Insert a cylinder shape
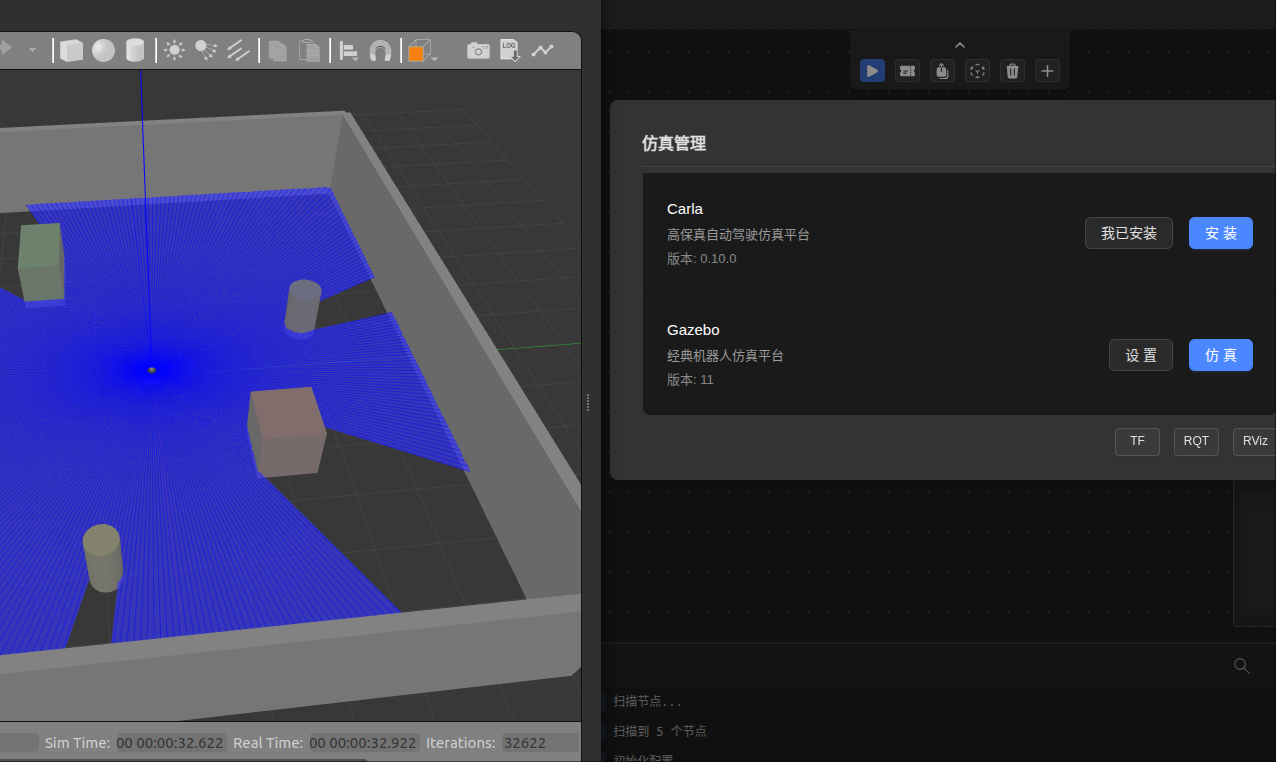1276x762 pixels. pos(135,50)
